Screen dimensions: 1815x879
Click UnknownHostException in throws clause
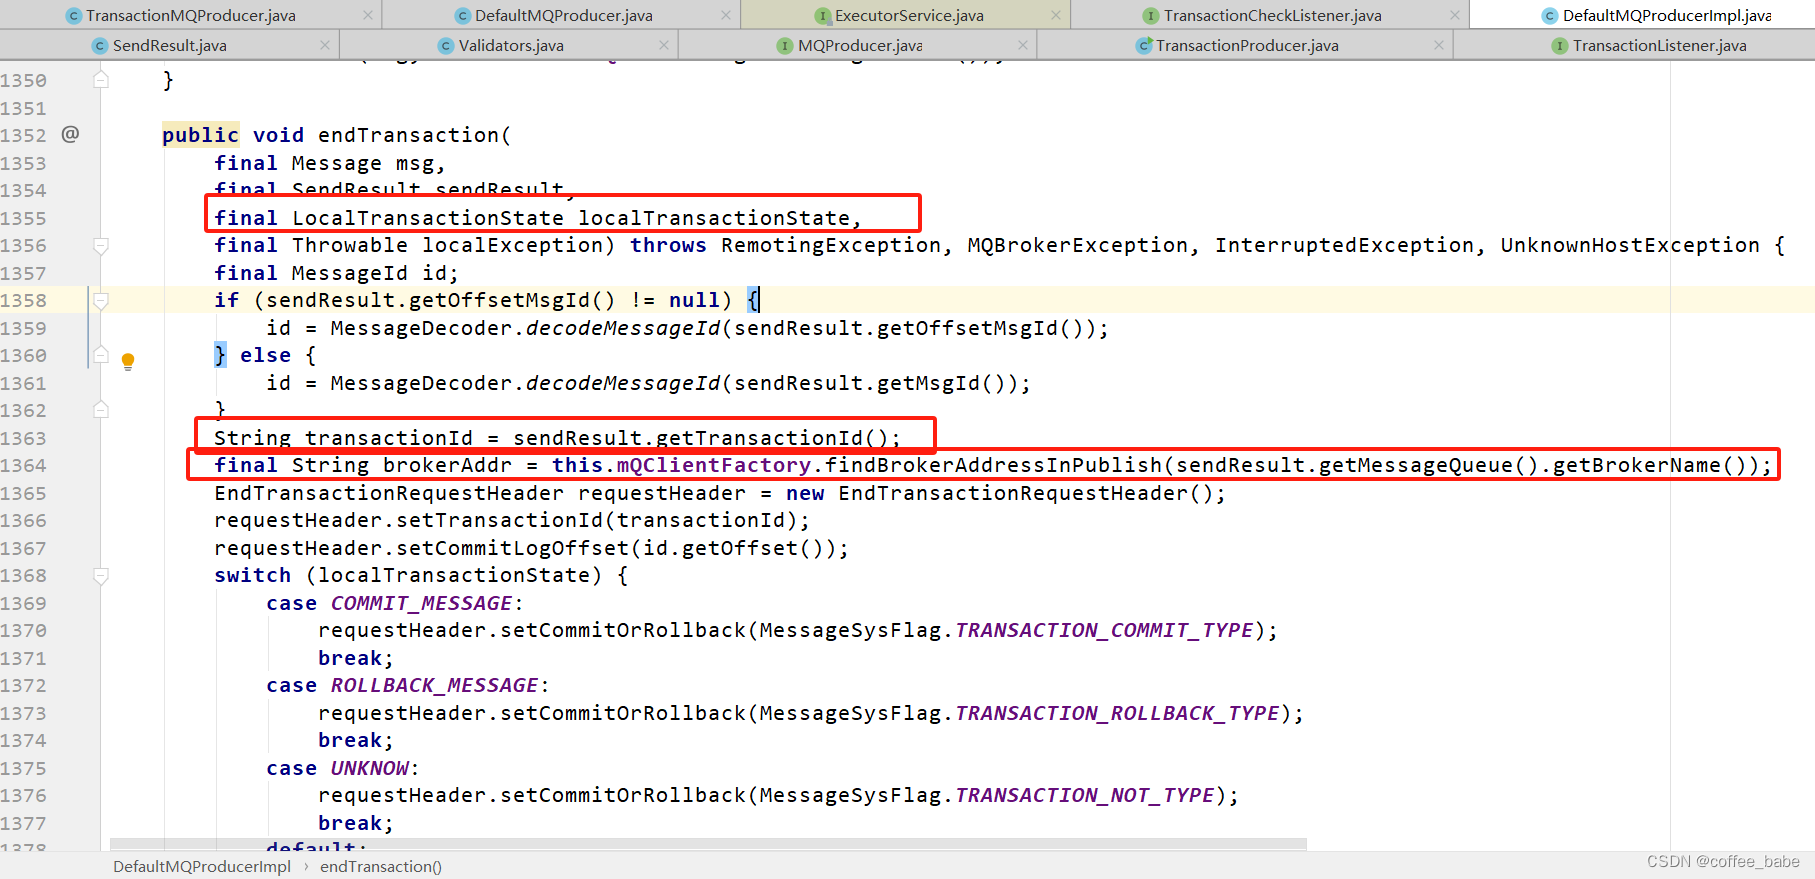1630,245
